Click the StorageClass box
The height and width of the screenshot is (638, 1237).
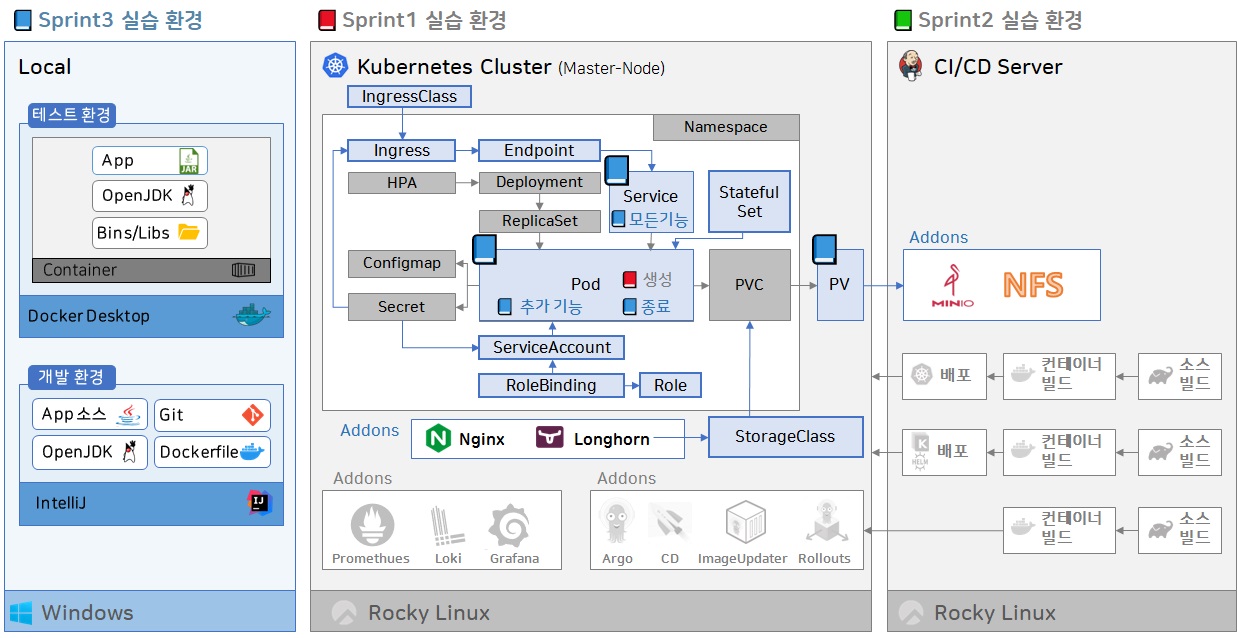pos(785,437)
